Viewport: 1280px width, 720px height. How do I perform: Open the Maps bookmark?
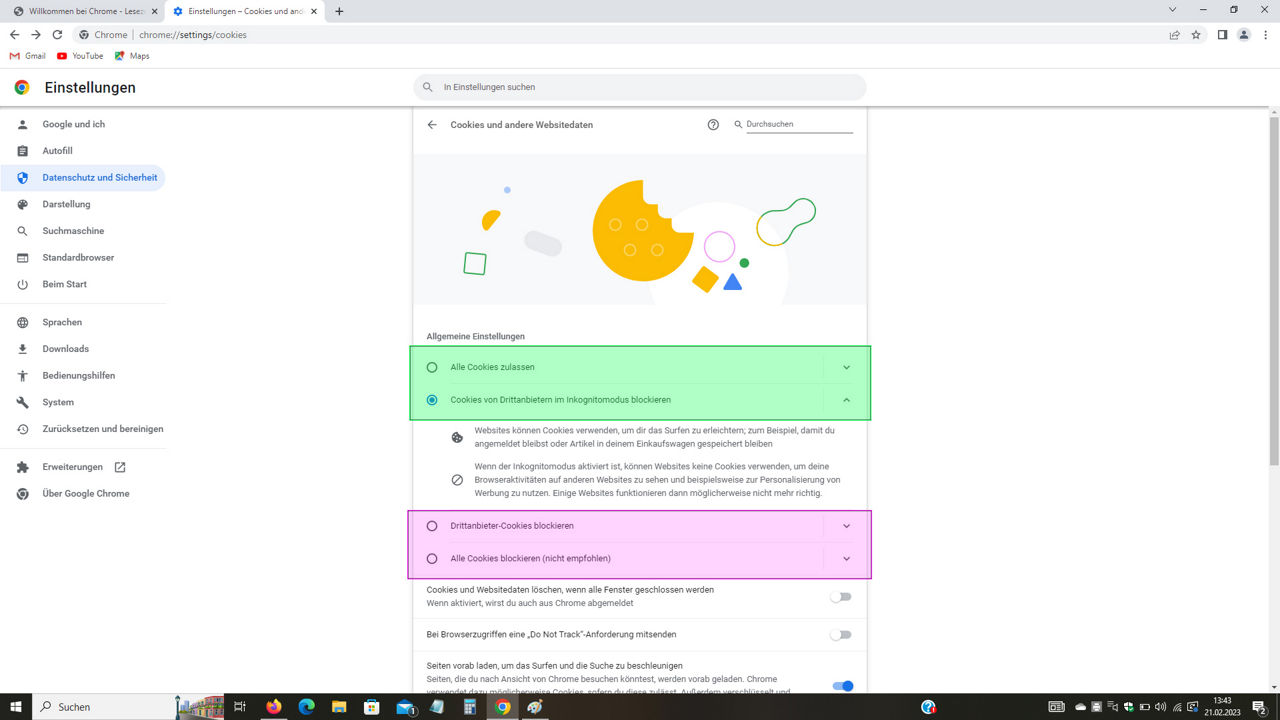click(132, 55)
